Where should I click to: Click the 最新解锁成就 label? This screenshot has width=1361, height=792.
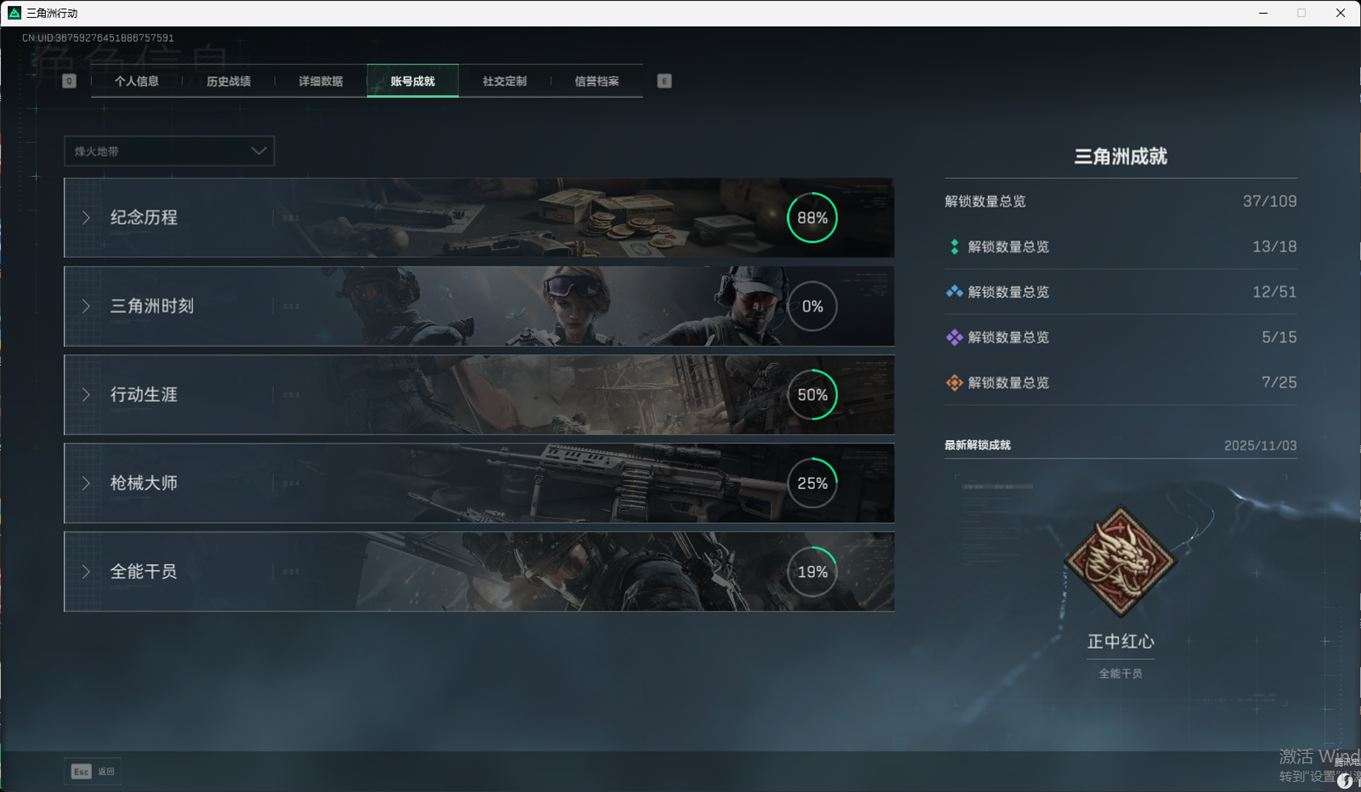[x=978, y=445]
